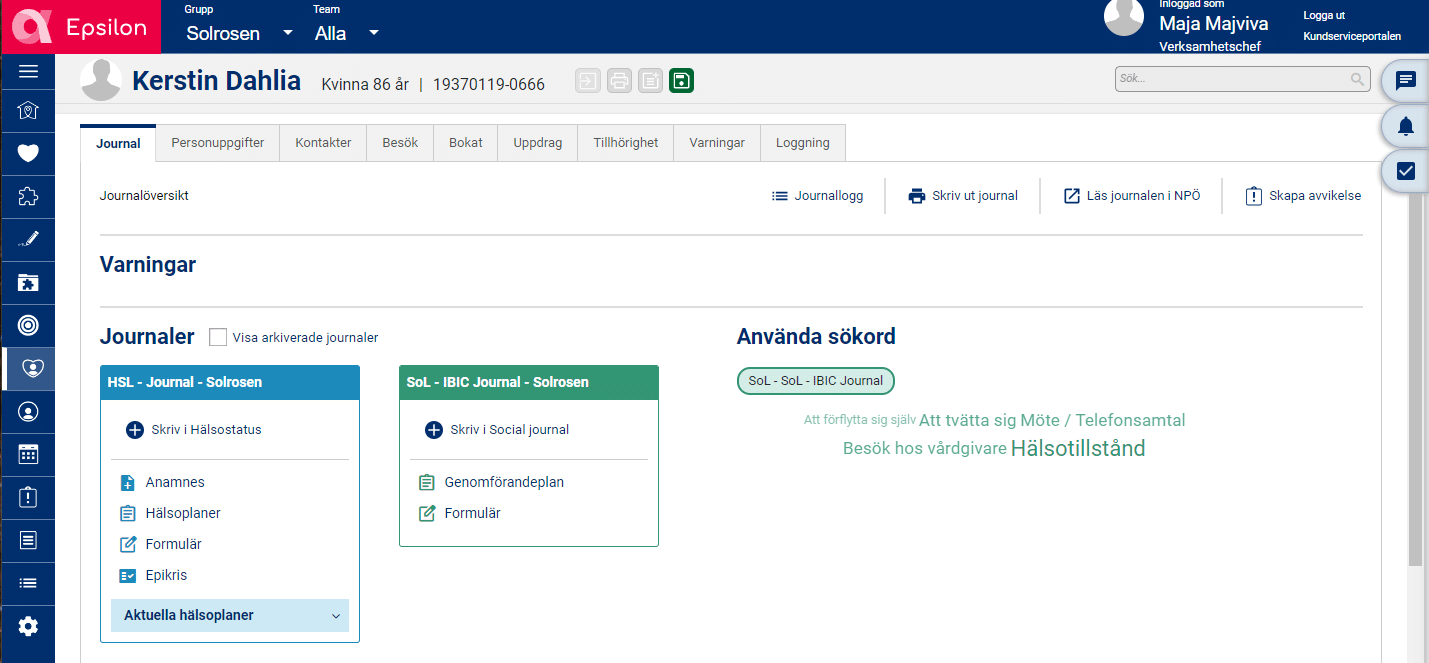
Task: Open the tasks checkmark icon on right edge
Action: coord(1405,171)
